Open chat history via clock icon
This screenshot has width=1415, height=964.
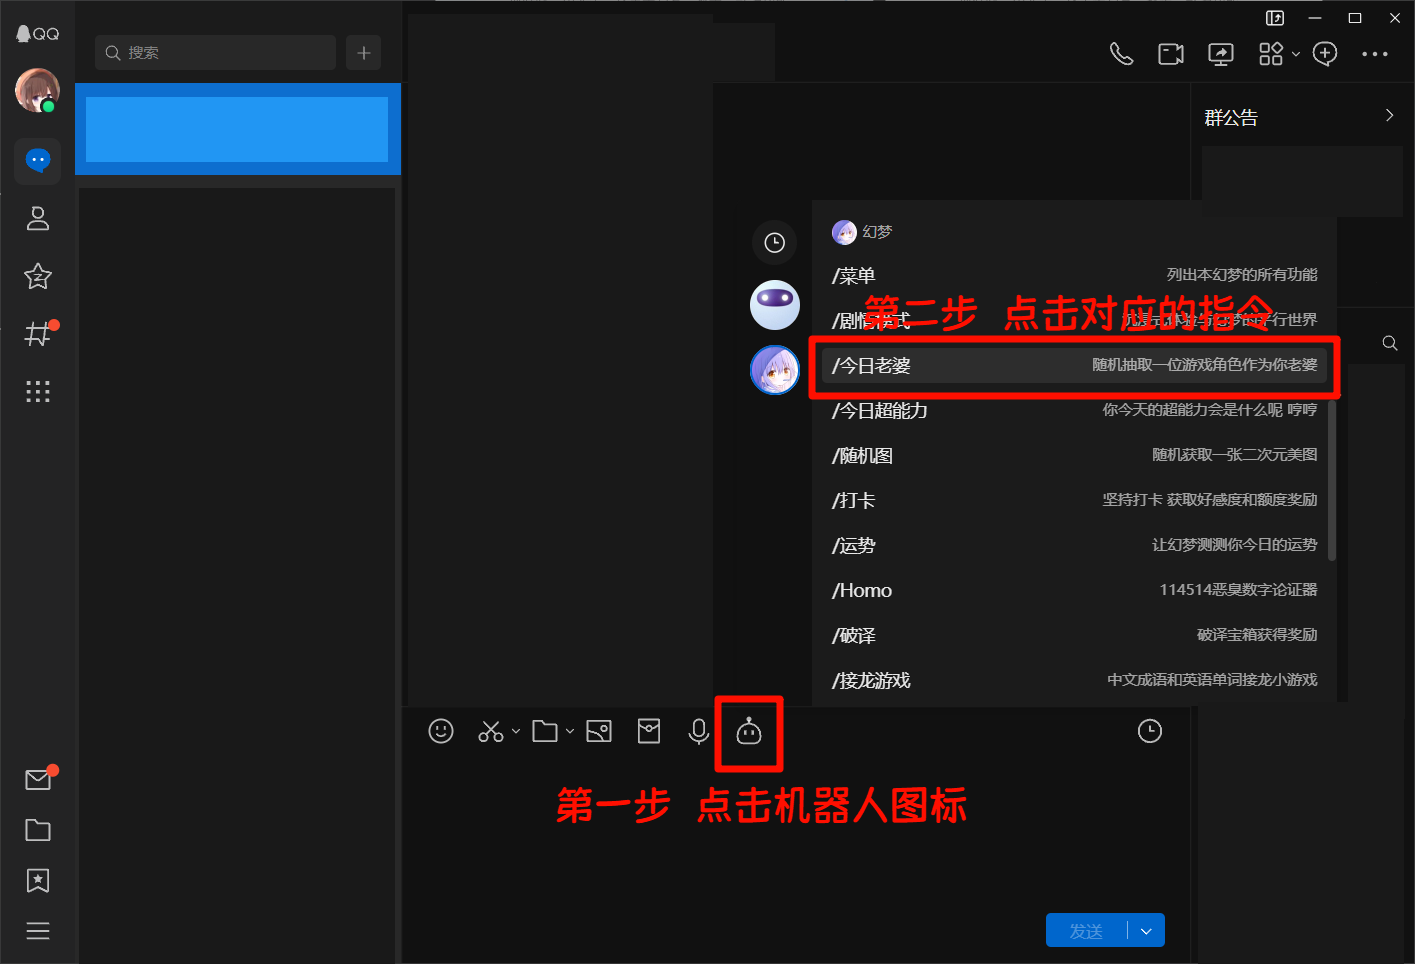coord(1149,731)
